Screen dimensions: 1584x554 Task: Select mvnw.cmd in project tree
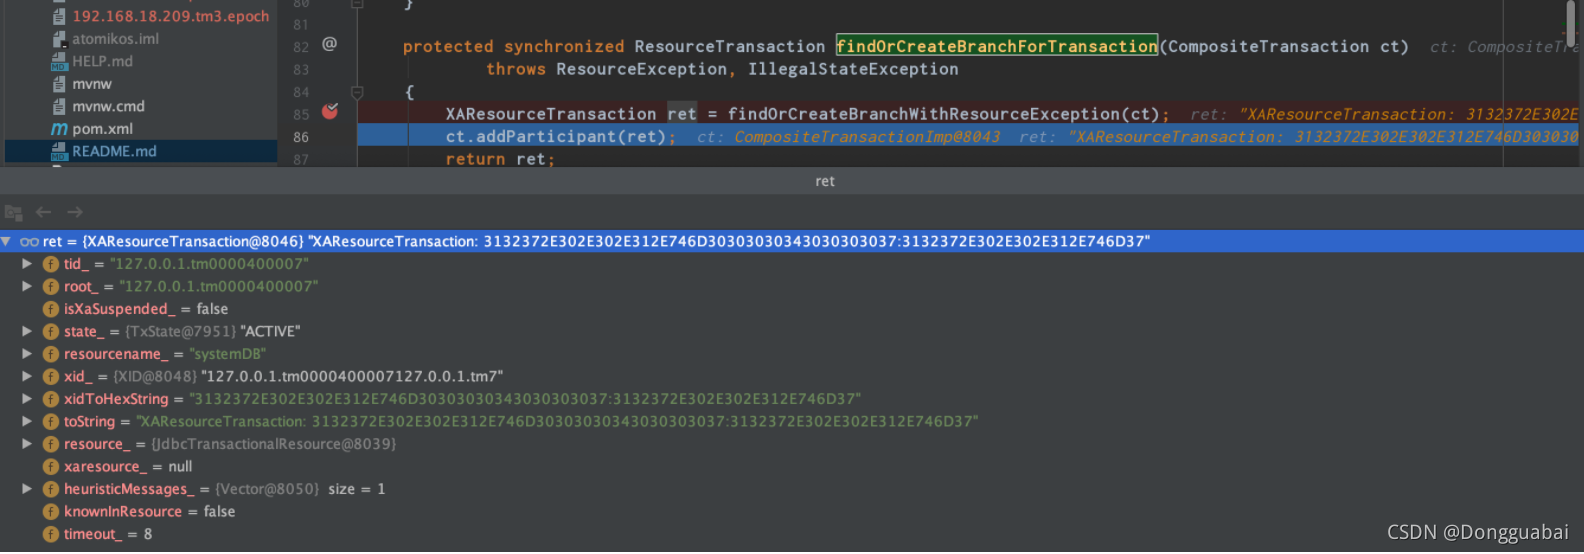108,106
